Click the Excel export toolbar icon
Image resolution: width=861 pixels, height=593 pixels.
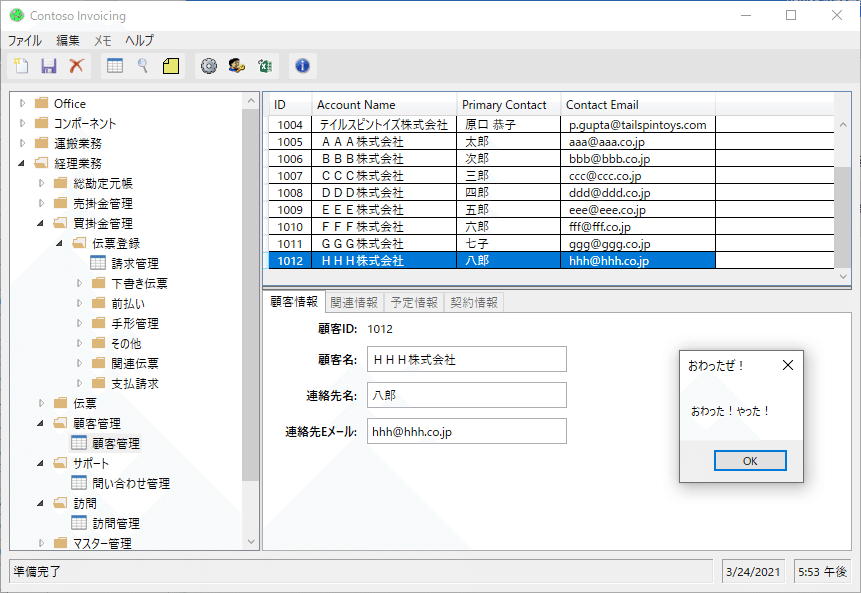(x=265, y=66)
